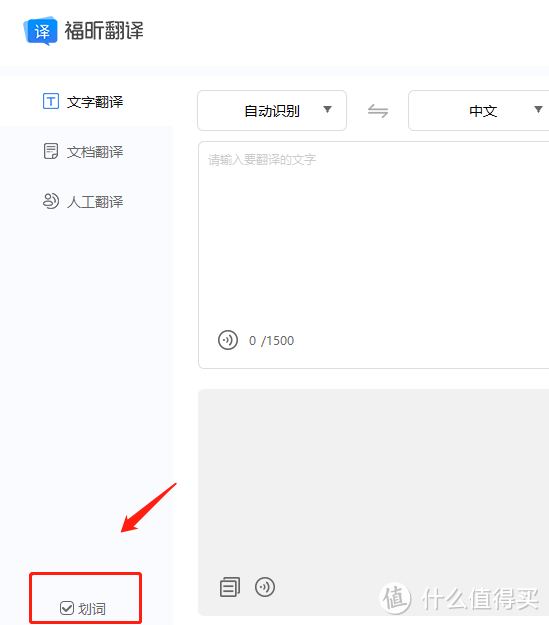Toggle the 划词 checkbox

pyautogui.click(x=67, y=608)
